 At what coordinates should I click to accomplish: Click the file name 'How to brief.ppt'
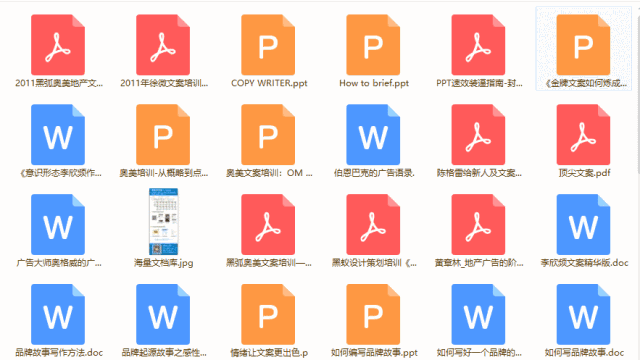[374, 83]
